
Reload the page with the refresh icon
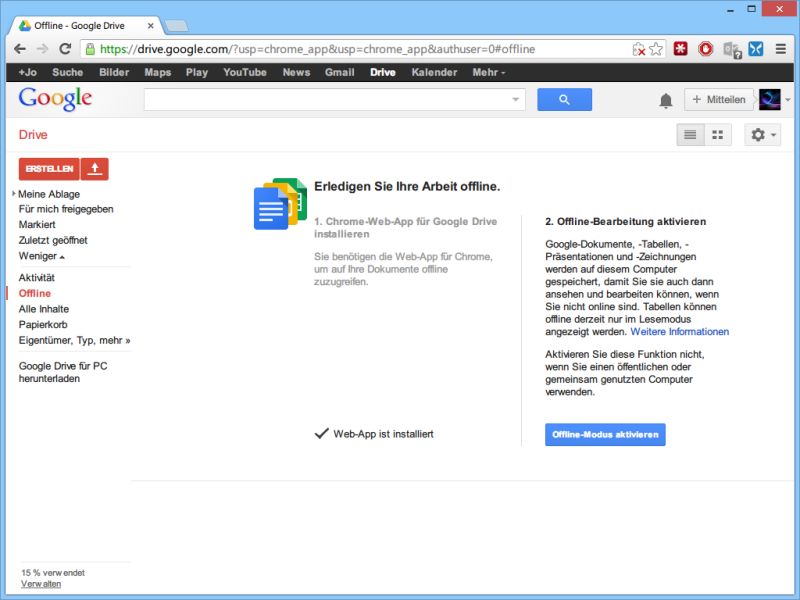[65, 49]
